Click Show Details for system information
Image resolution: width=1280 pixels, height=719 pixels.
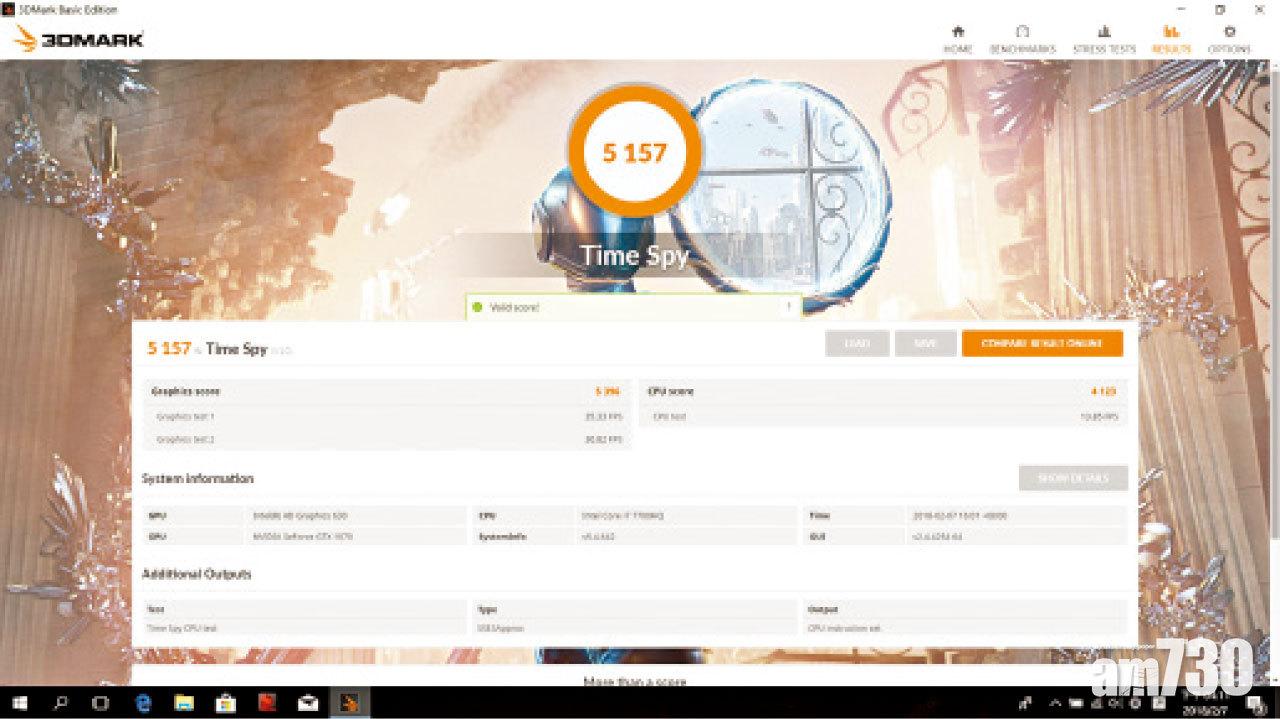pyautogui.click(x=1072, y=478)
